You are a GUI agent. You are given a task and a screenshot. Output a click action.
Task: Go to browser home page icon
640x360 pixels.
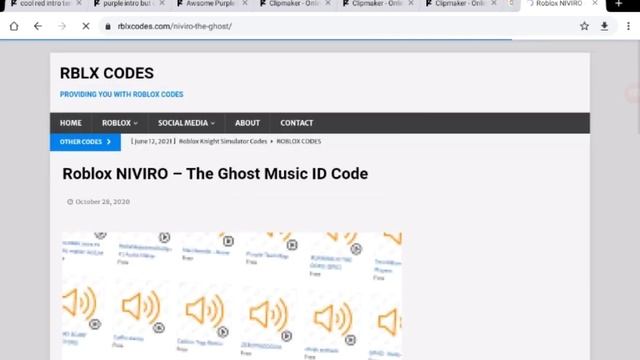14,26
